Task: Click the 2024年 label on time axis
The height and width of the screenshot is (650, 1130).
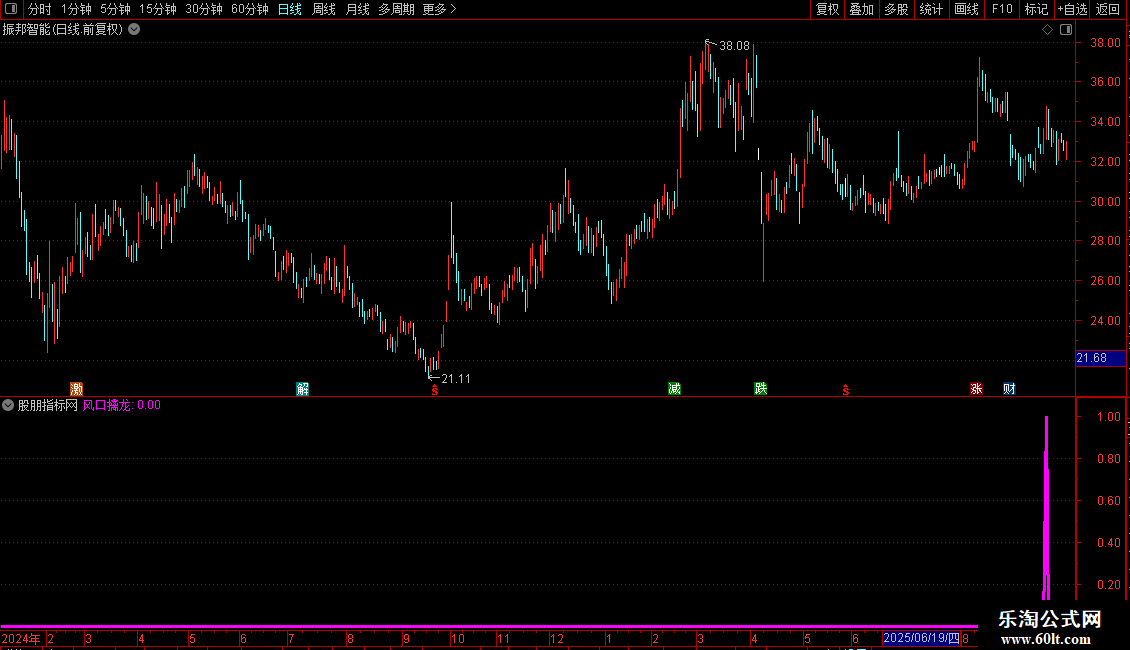Action: [21, 638]
